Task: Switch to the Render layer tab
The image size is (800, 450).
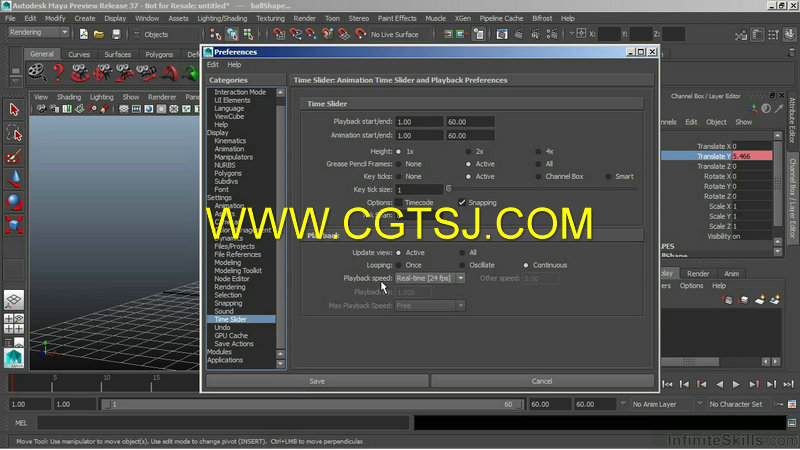Action: pos(697,274)
